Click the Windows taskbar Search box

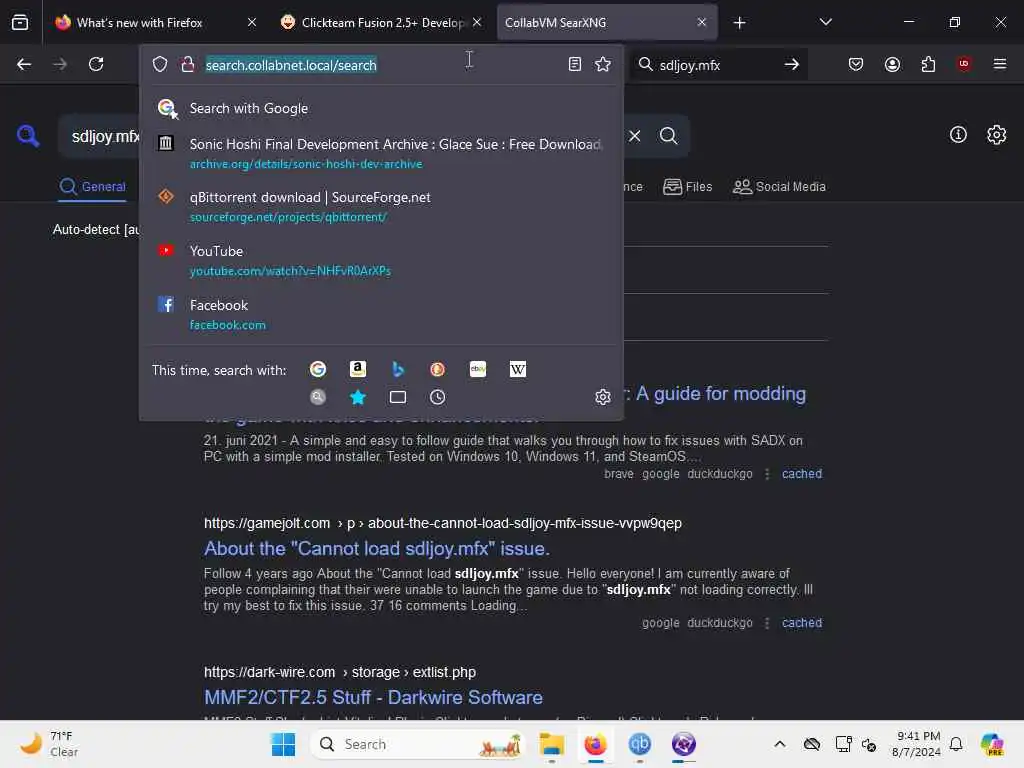click(418, 744)
